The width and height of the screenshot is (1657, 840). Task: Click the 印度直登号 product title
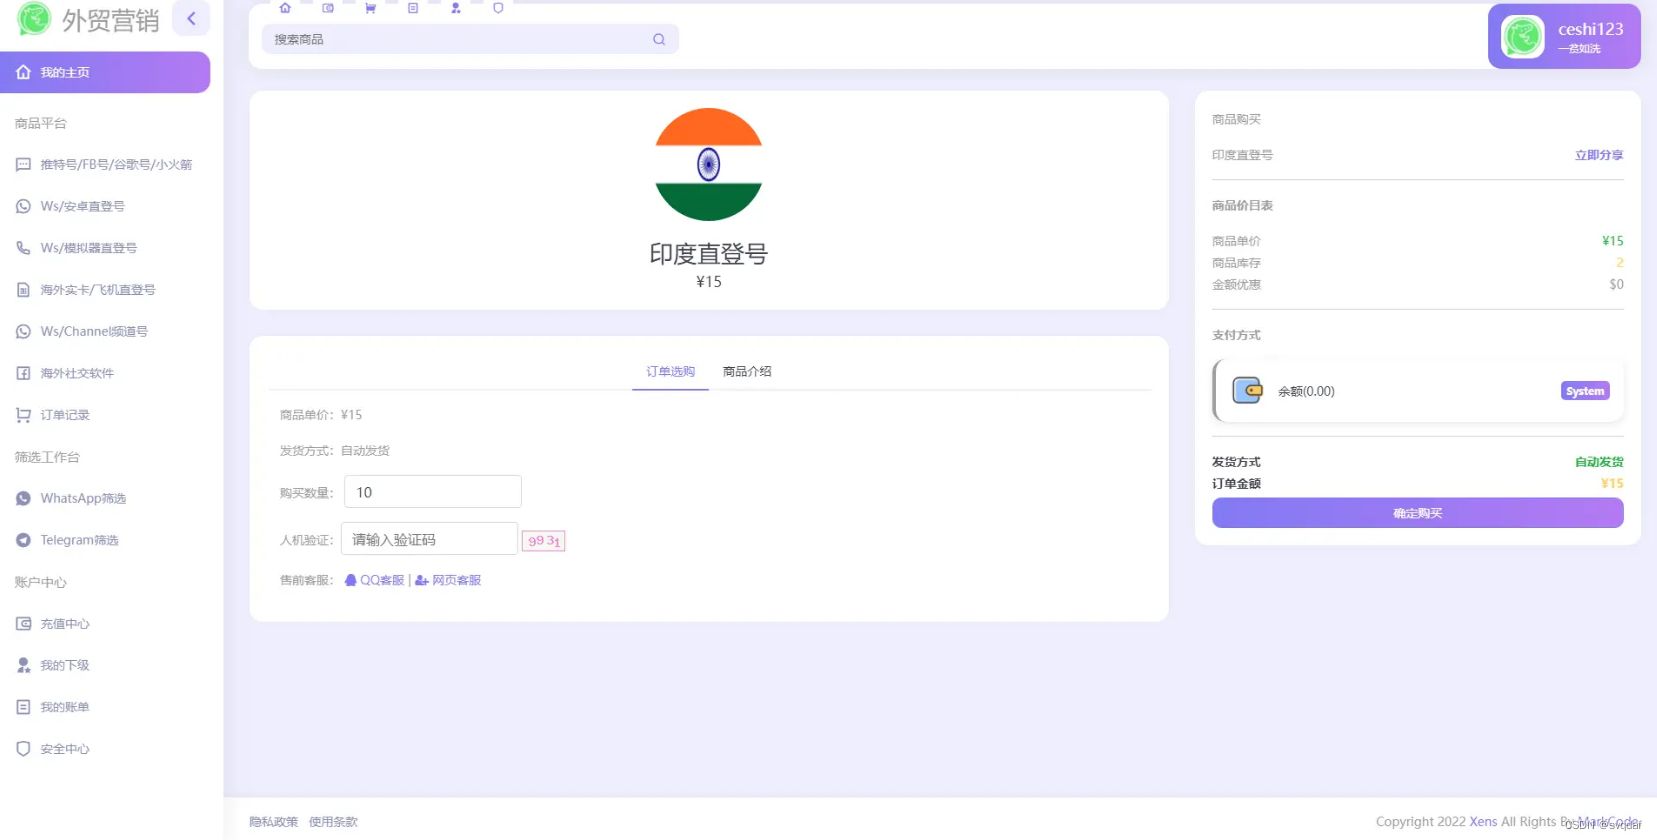tap(709, 254)
